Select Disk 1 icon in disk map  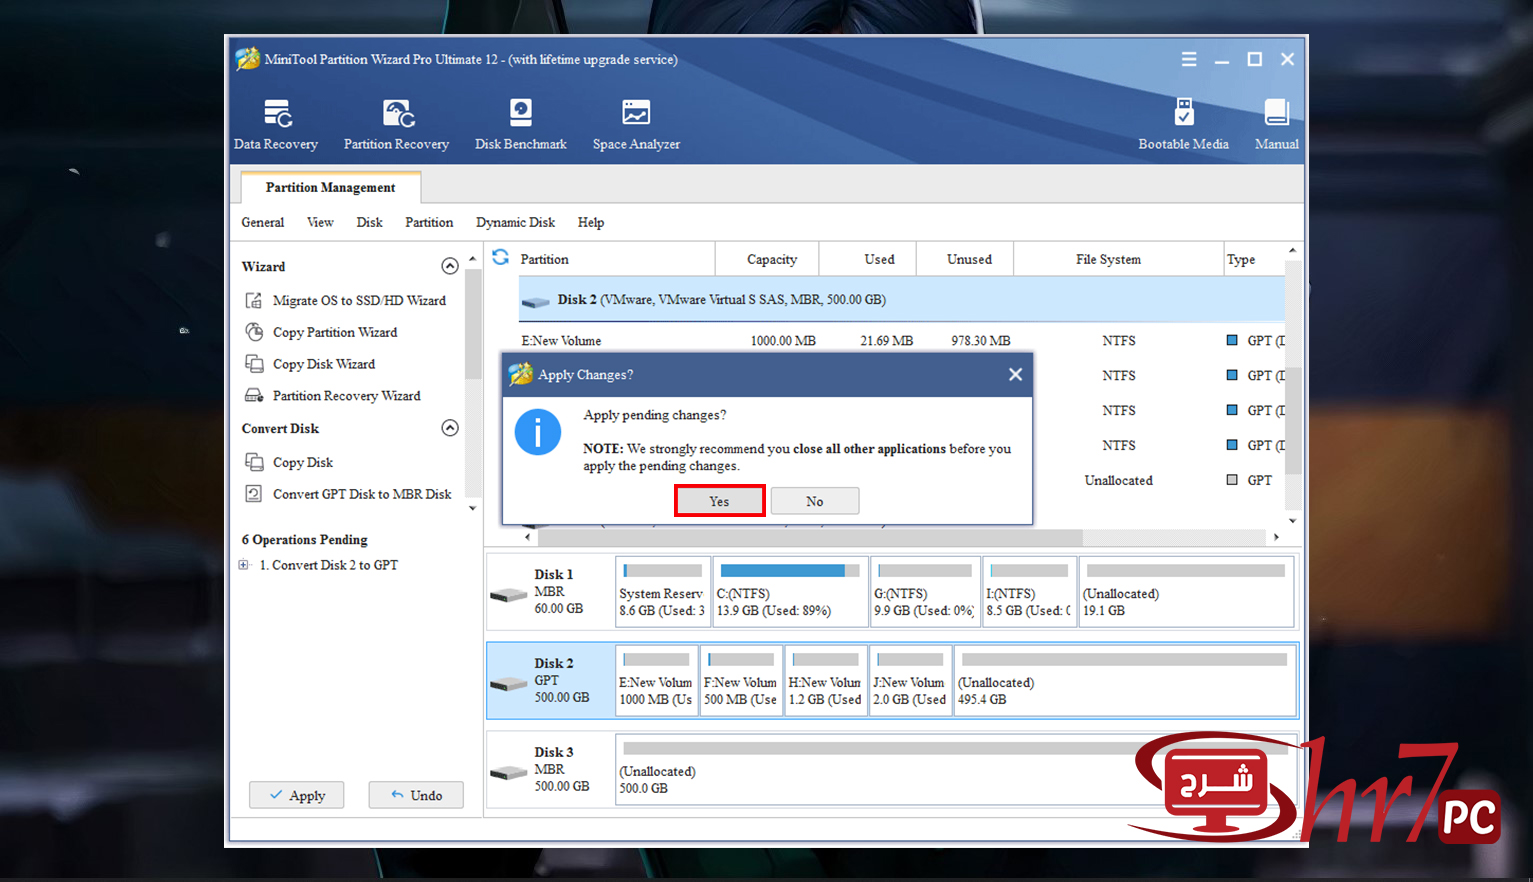[509, 595]
